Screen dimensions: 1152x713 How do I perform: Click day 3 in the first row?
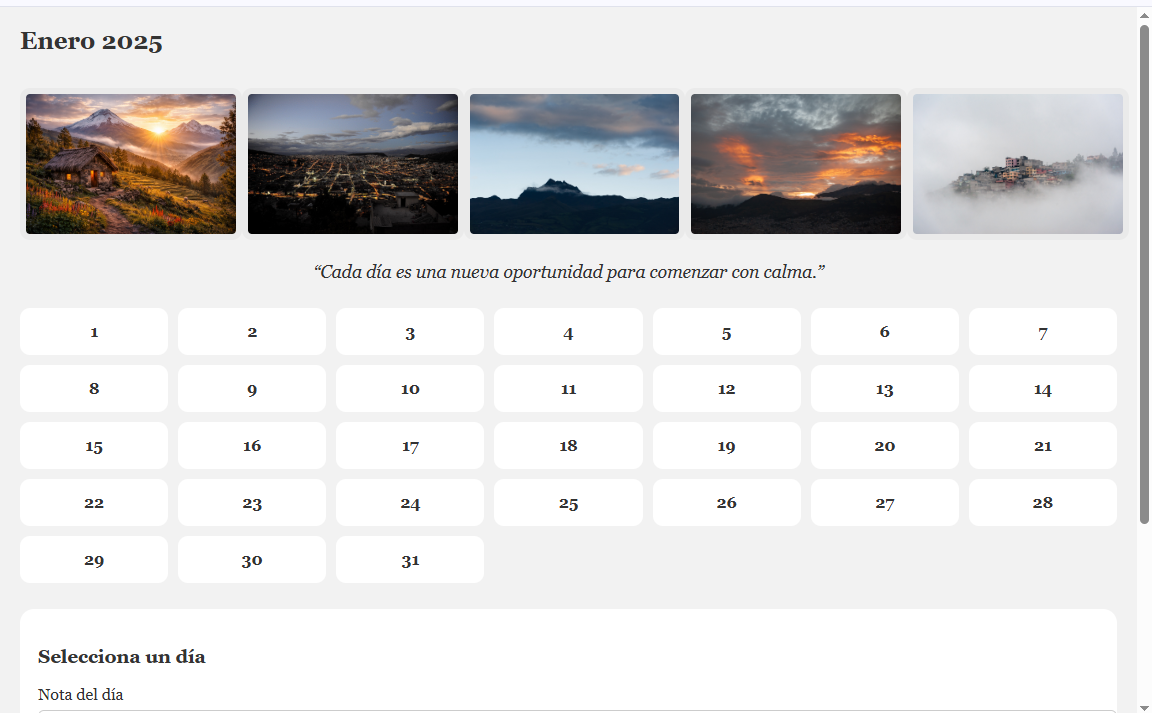[410, 332]
